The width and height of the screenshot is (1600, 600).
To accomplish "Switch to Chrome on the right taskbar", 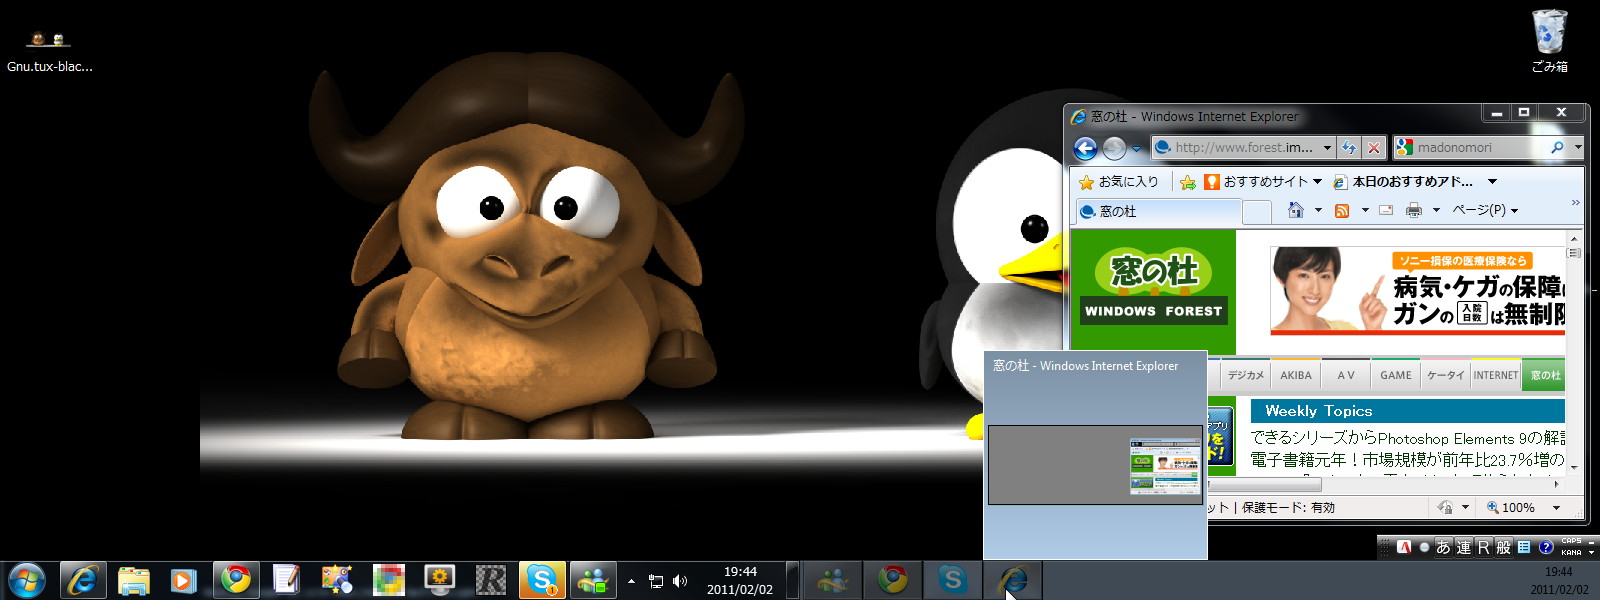I will [x=893, y=579].
